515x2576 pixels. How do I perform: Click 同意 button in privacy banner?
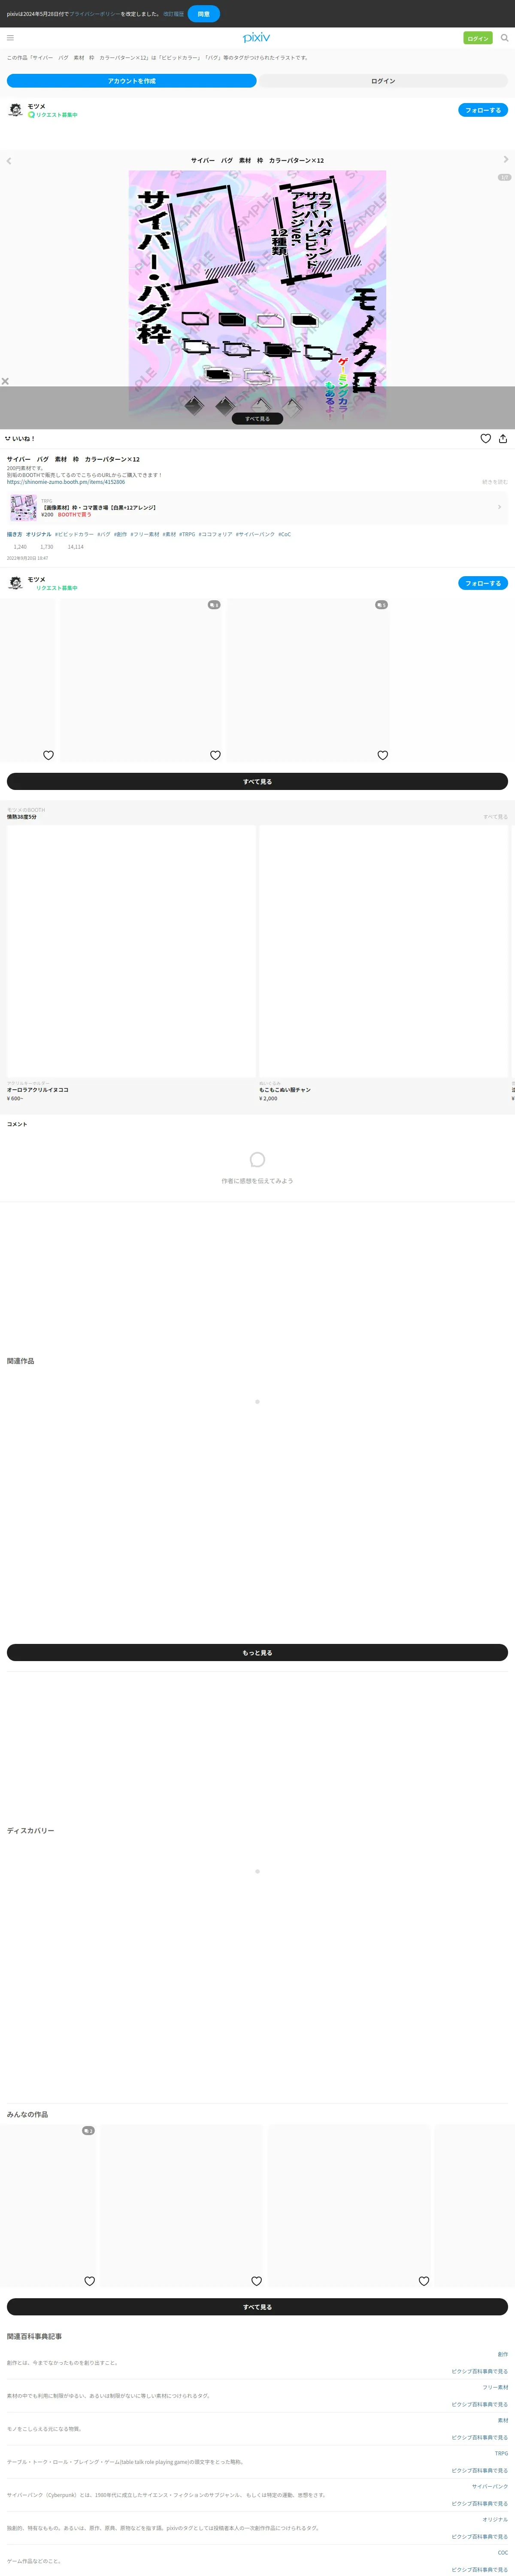pos(203,14)
